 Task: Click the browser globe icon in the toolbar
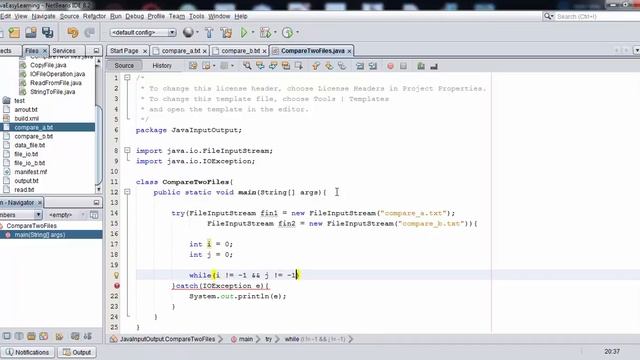(188, 32)
